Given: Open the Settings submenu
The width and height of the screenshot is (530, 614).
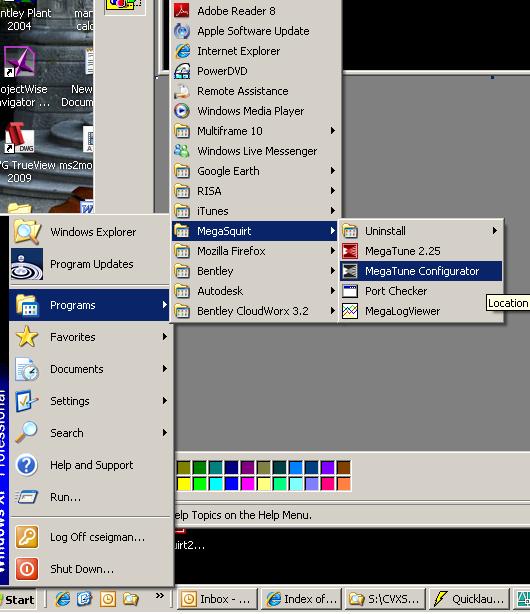Looking at the screenshot, I should tap(90, 401).
